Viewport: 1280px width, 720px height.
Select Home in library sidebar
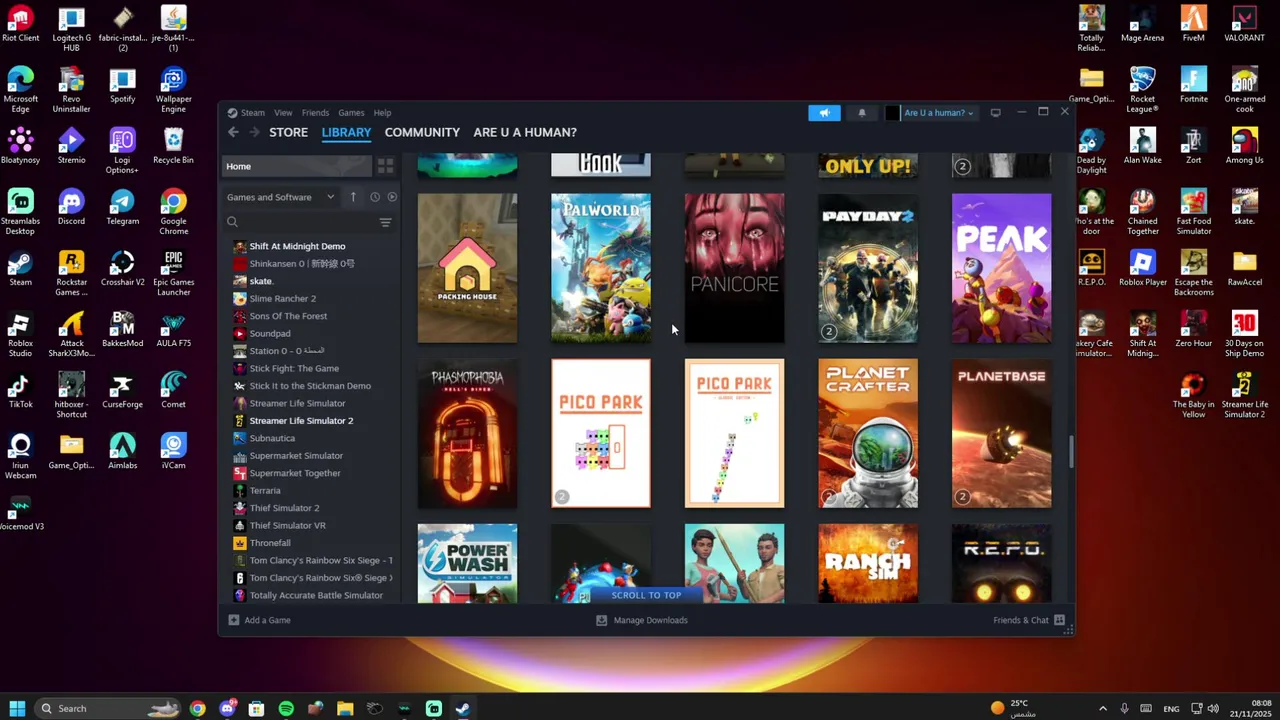[x=298, y=166]
